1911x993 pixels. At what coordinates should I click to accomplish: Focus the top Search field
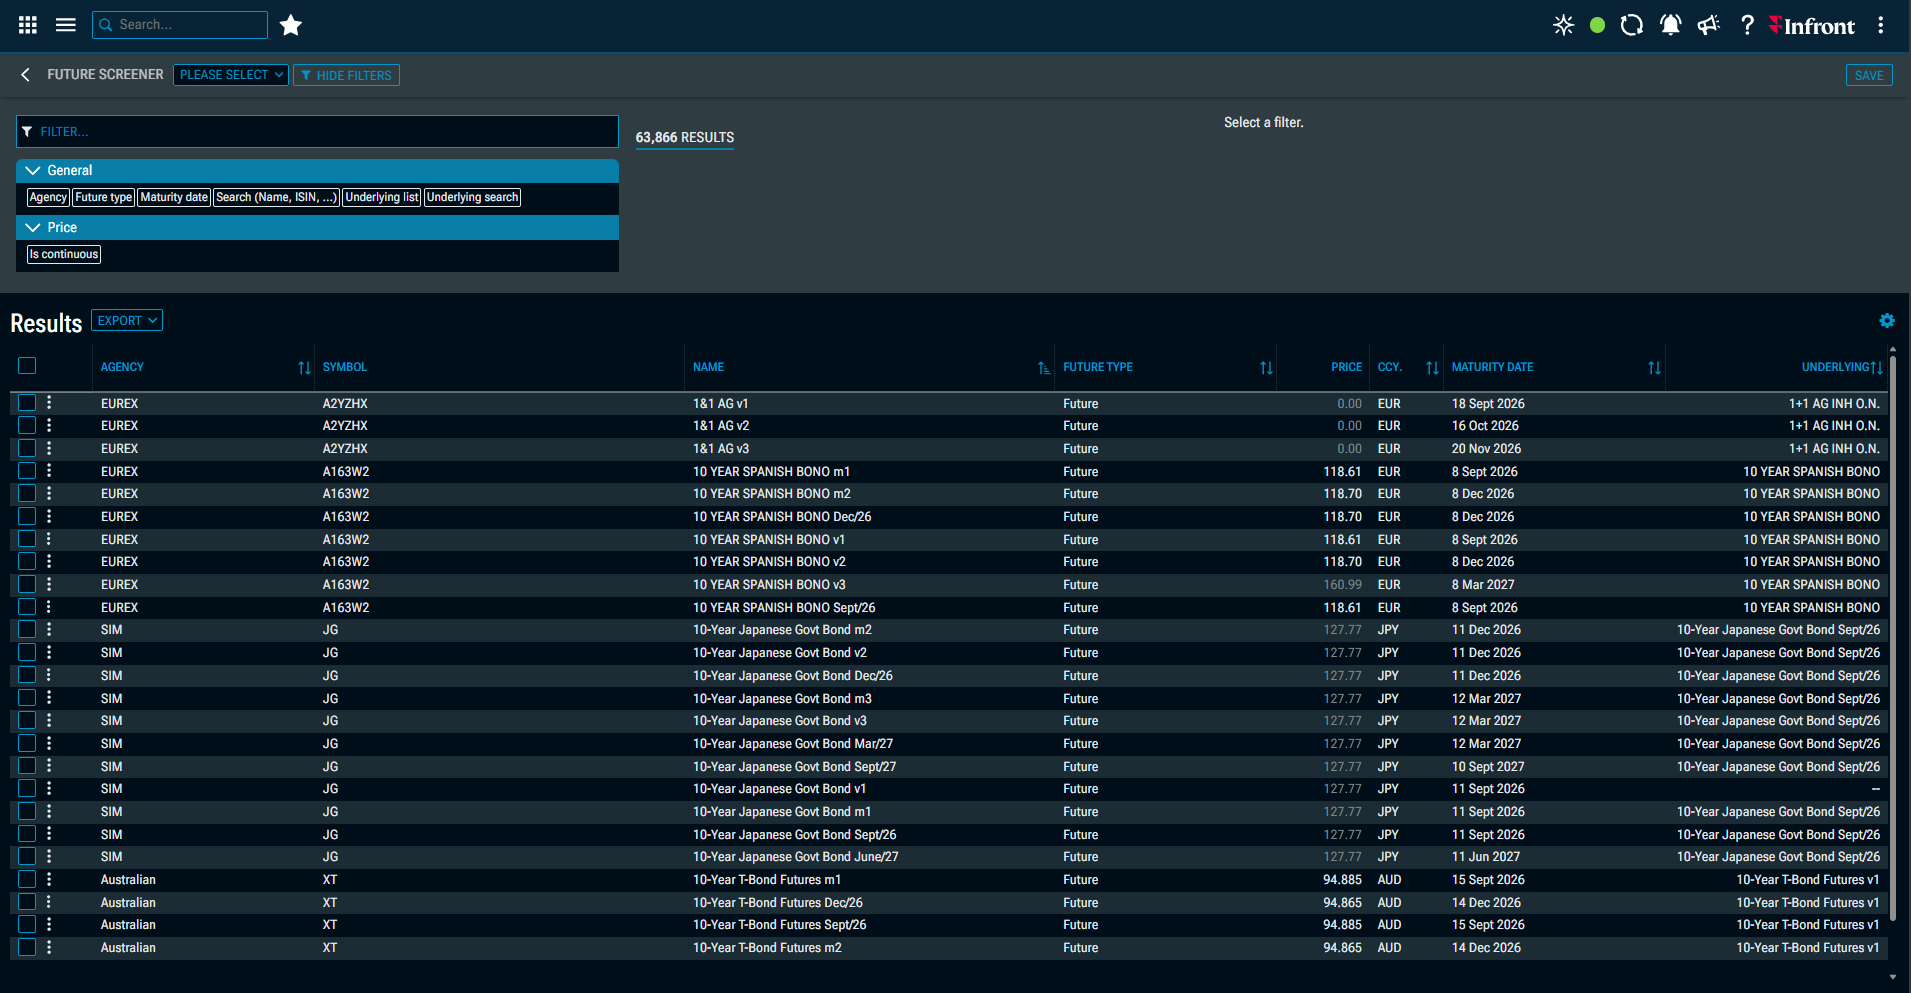point(180,25)
